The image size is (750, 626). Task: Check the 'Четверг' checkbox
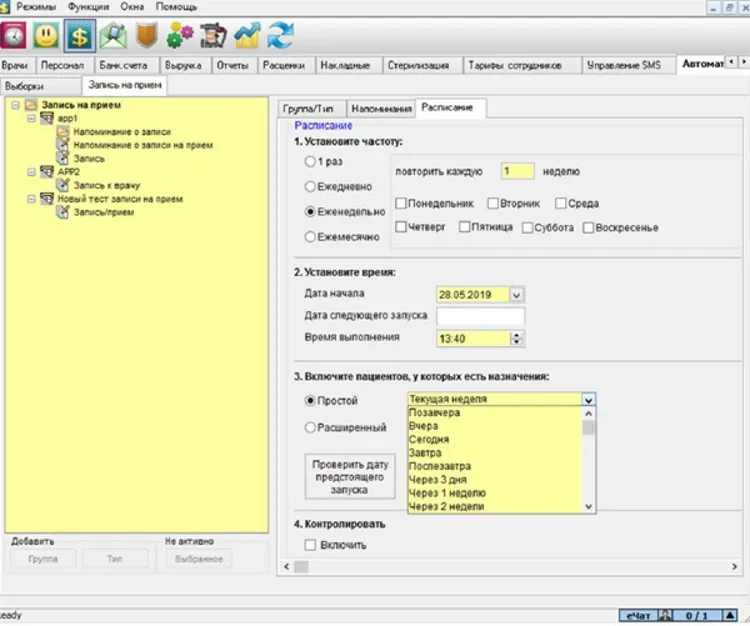point(401,227)
